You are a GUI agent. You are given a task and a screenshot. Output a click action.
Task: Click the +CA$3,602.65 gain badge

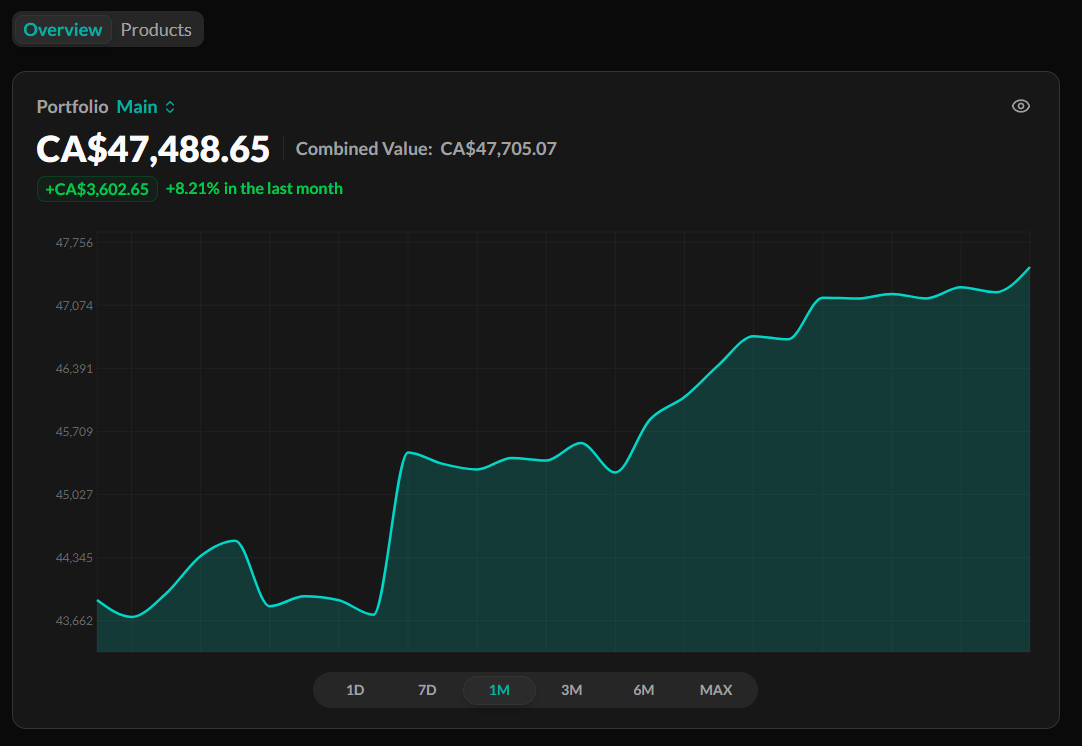click(97, 189)
